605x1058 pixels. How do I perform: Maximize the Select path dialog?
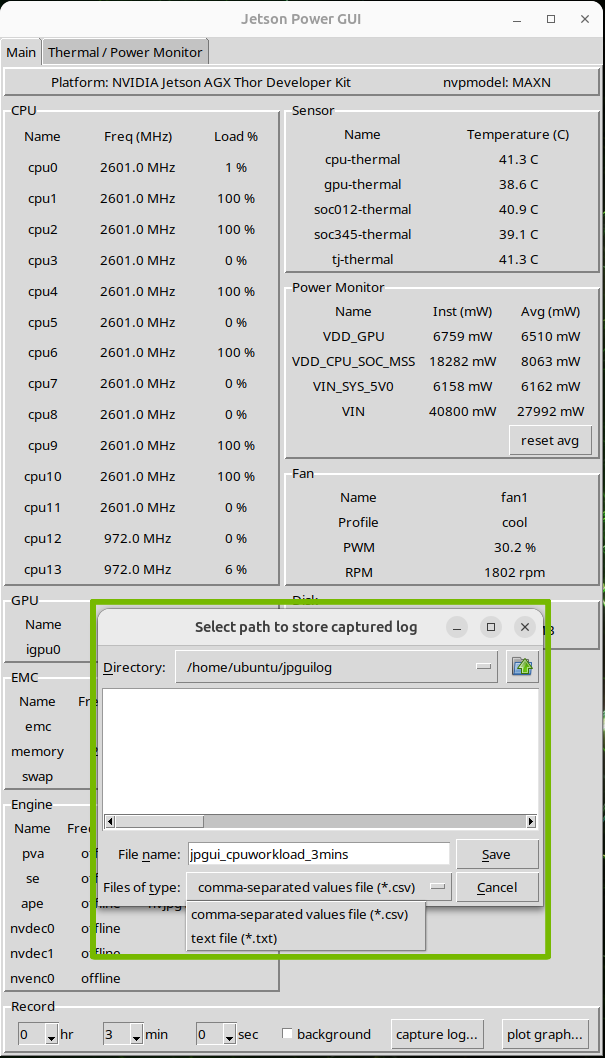(490, 627)
